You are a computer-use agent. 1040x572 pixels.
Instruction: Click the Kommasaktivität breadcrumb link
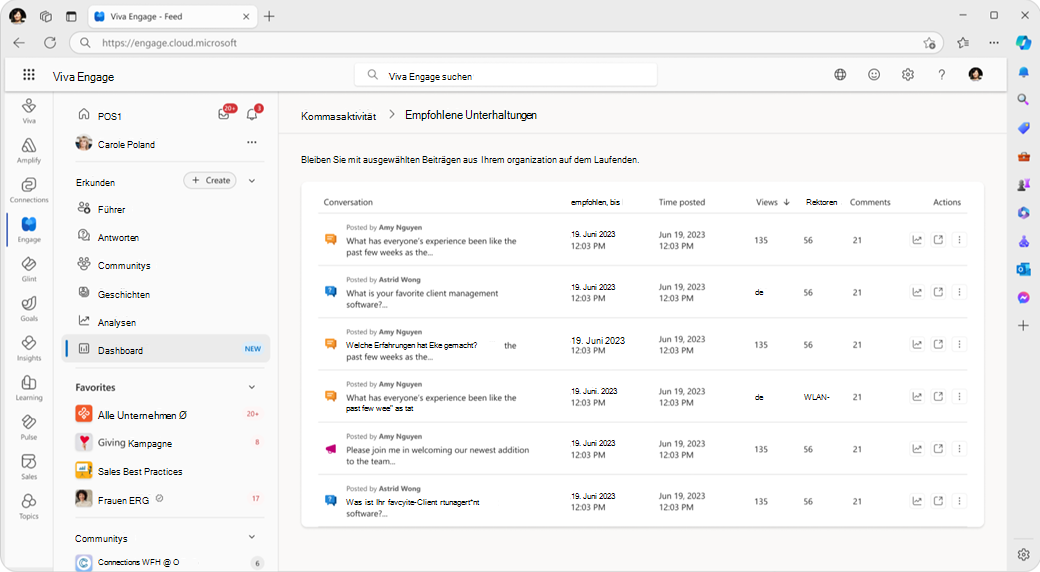pyautogui.click(x=338, y=116)
